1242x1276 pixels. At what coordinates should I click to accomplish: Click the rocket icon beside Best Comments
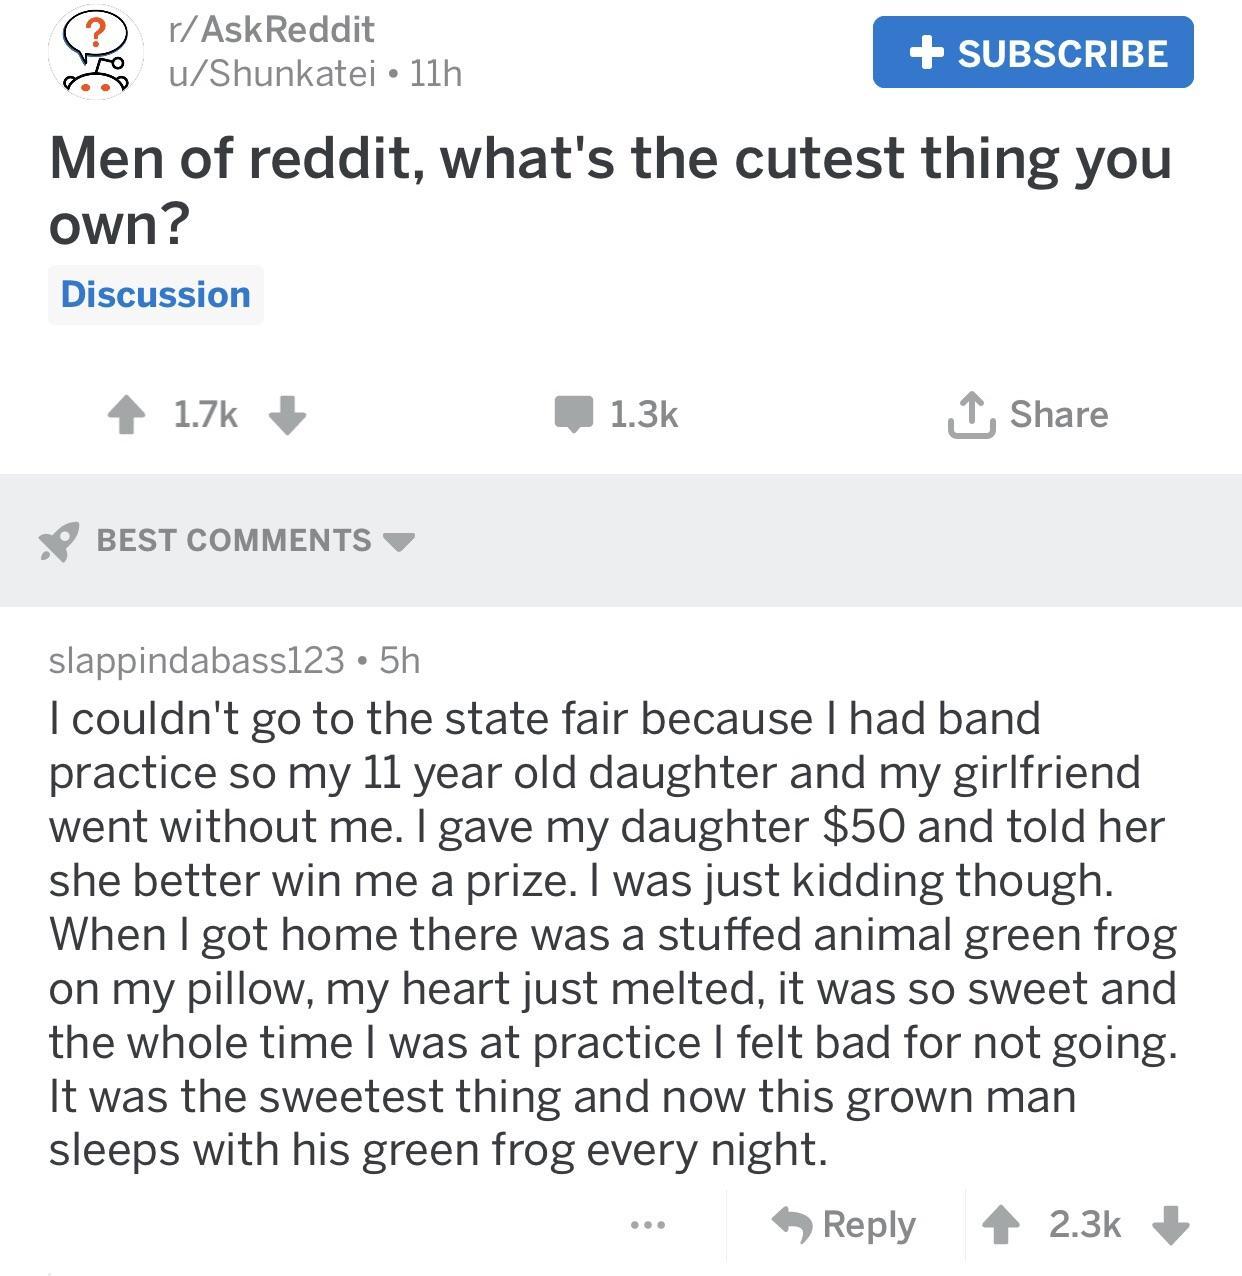click(x=59, y=541)
